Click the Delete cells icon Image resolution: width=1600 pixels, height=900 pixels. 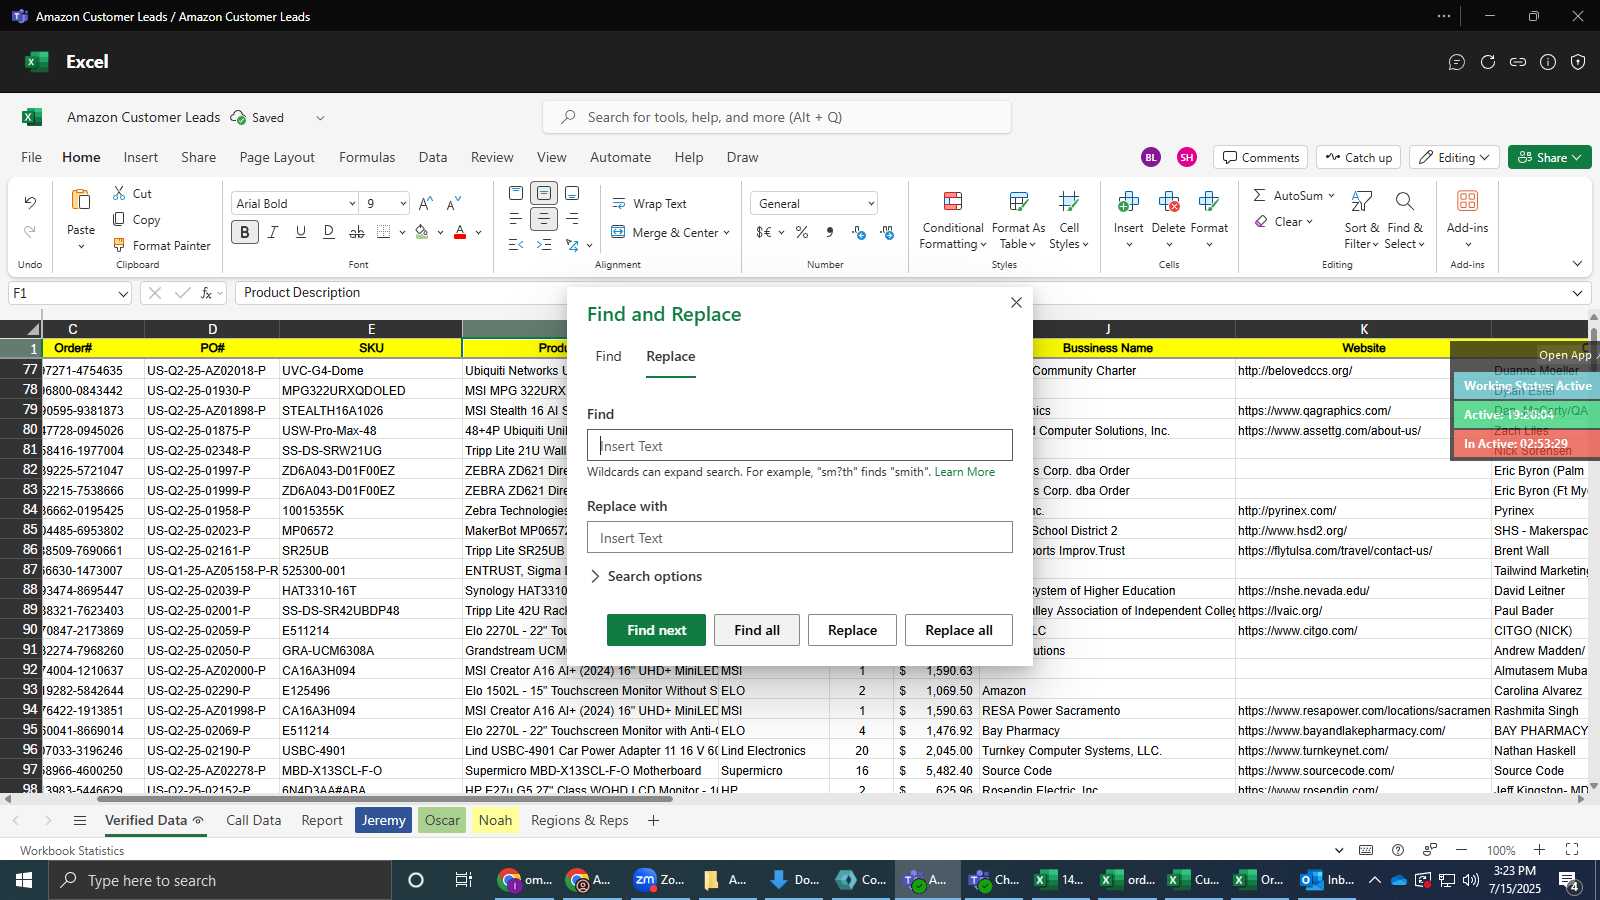(1168, 201)
